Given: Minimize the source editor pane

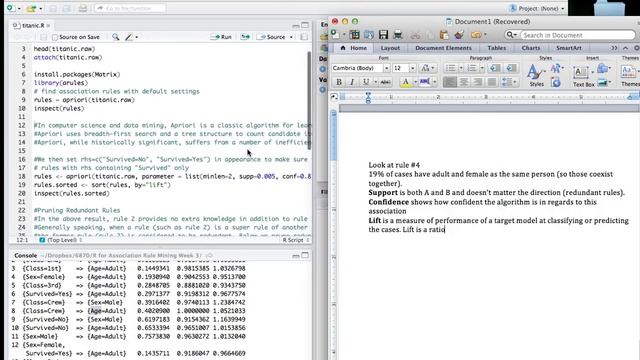Looking at the screenshot, I should point(296,26).
